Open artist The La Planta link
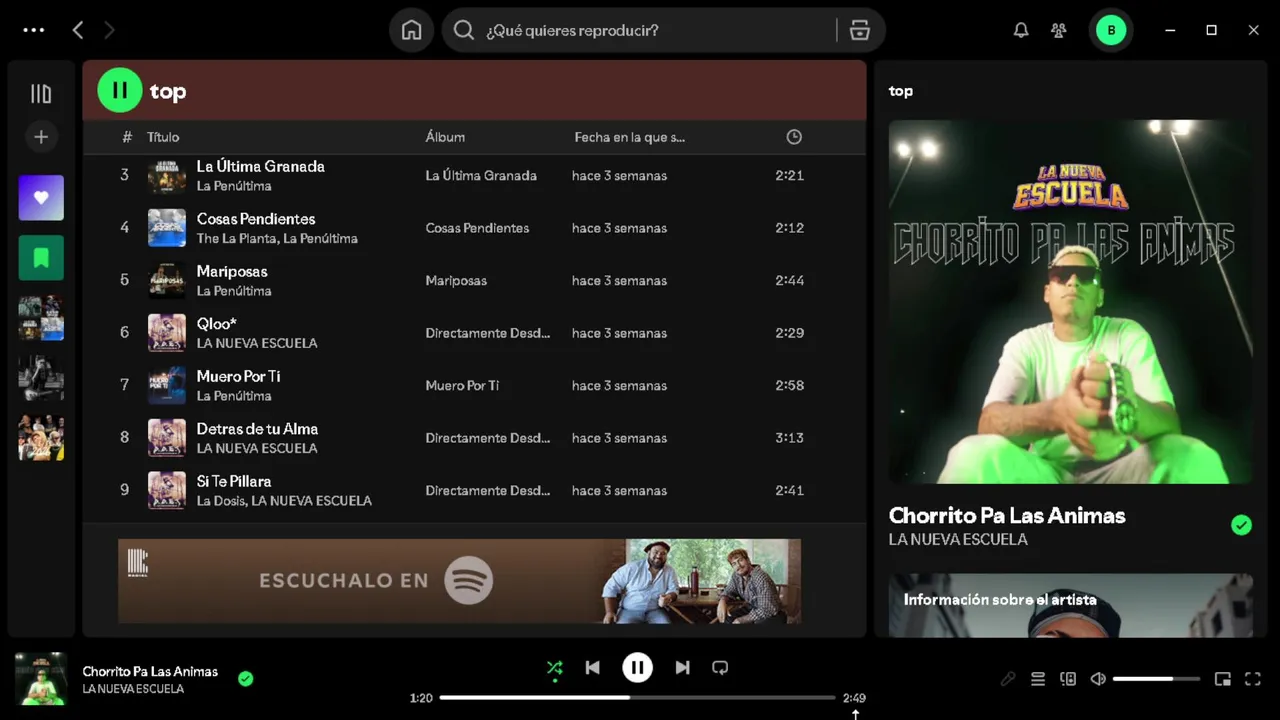 click(236, 238)
